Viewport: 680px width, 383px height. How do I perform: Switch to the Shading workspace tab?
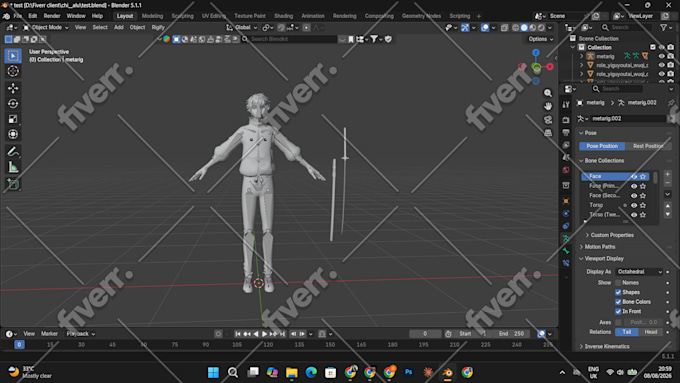click(283, 16)
